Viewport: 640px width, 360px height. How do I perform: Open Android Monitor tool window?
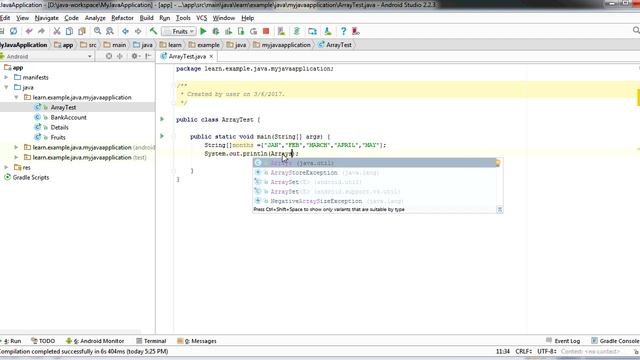click(x=95, y=341)
